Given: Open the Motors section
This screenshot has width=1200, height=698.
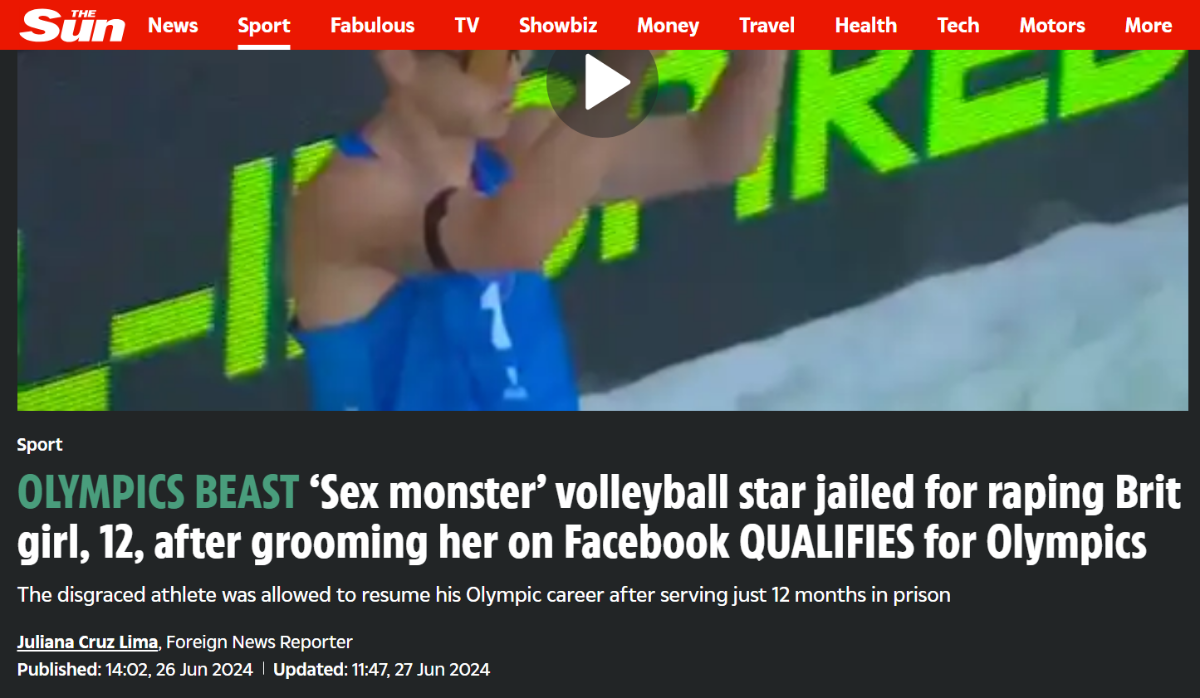Looking at the screenshot, I should coord(1052,25).
